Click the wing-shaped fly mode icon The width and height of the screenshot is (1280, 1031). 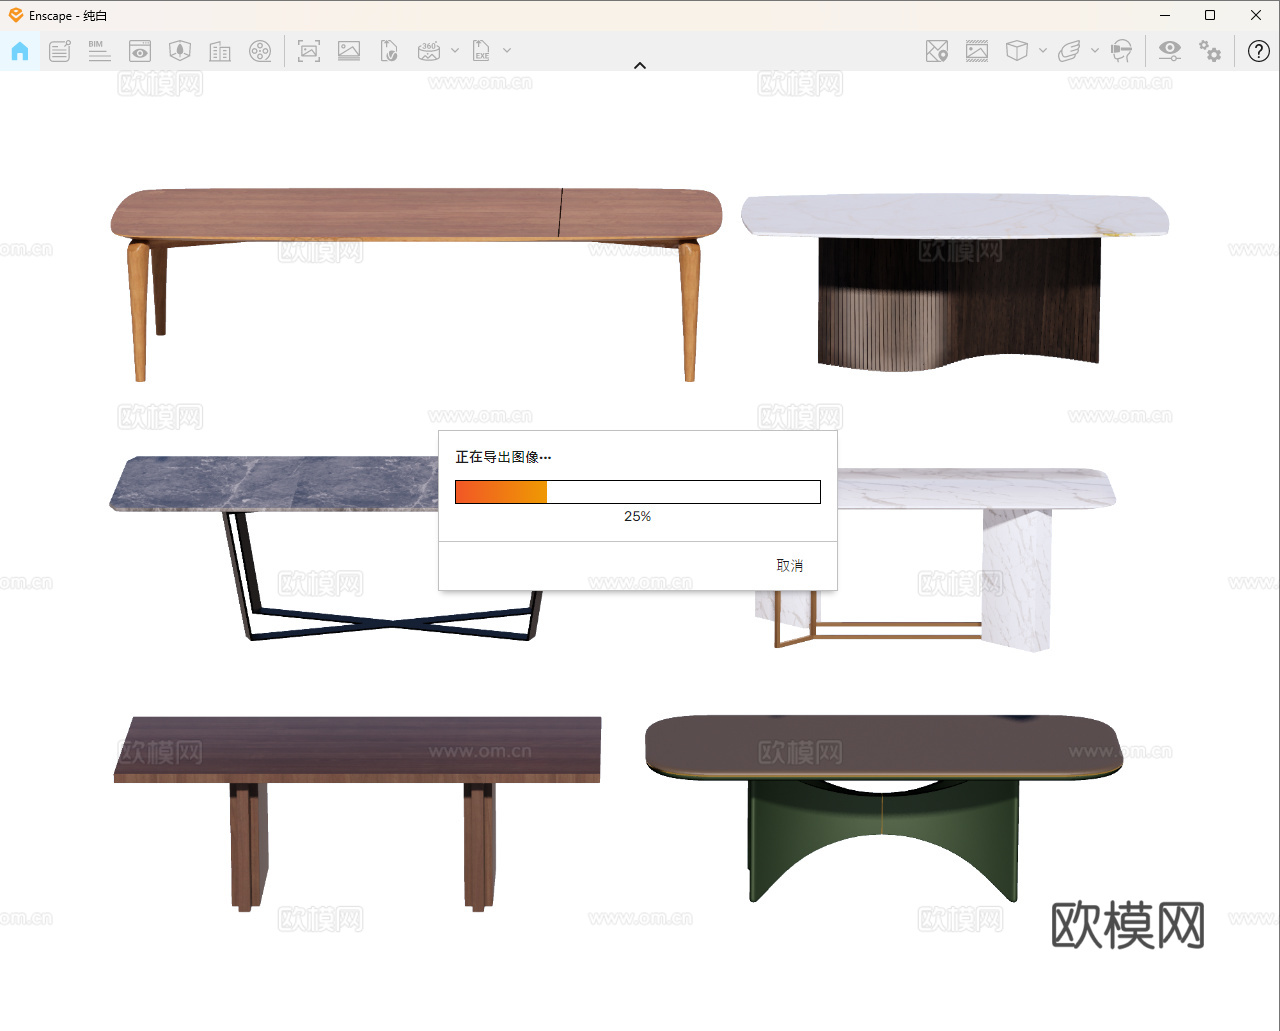point(1069,51)
